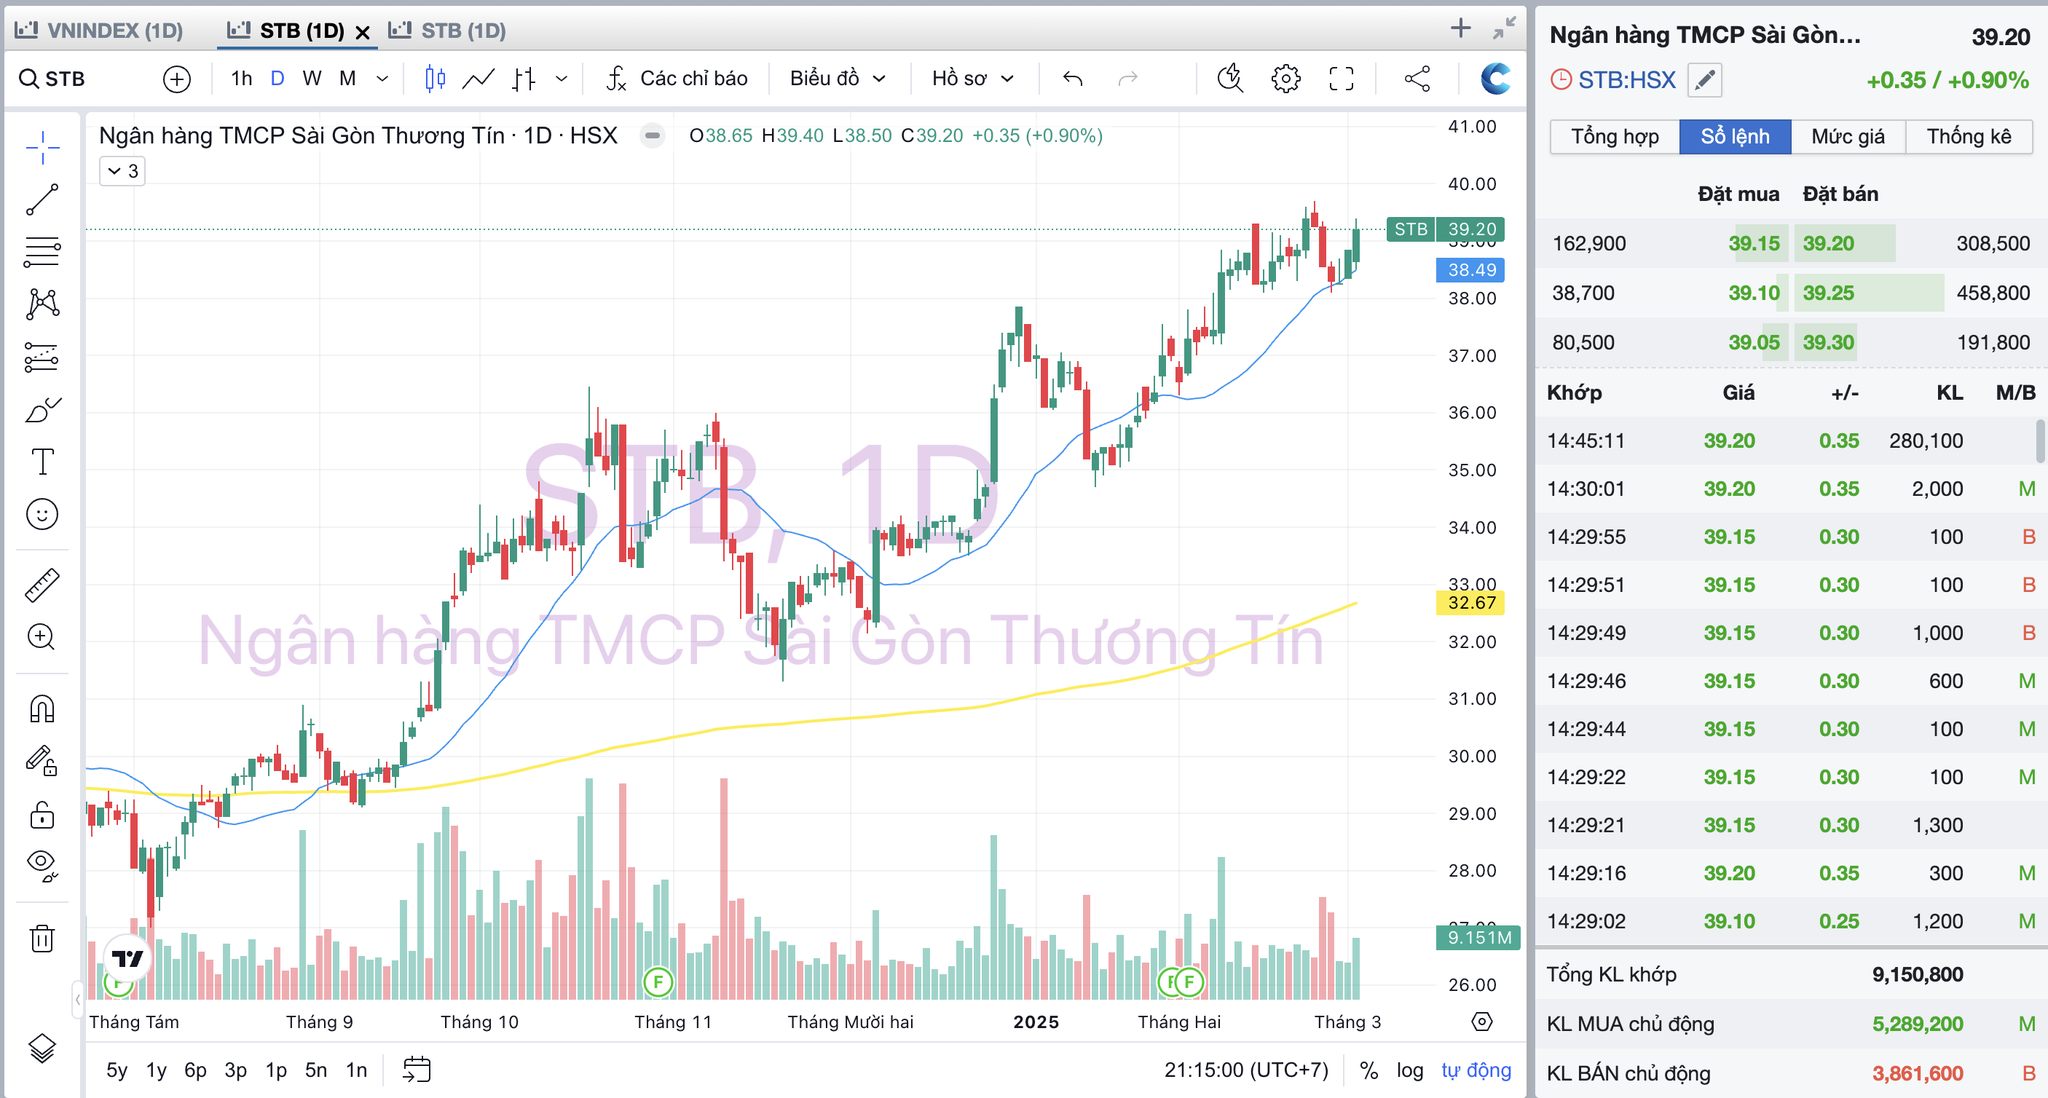Viewport: 2048px width, 1098px height.
Task: Toggle fullscreen mode for chart
Action: tap(1341, 79)
